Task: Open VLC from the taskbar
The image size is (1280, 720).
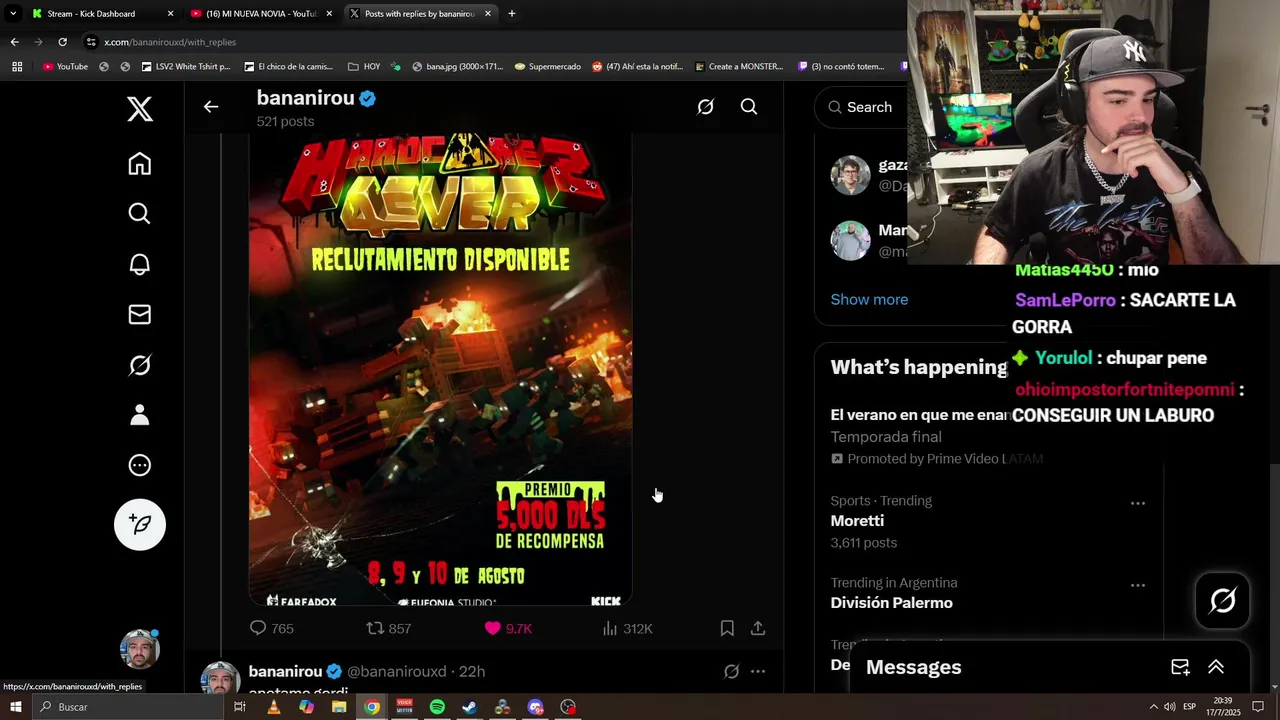Action: pos(273,707)
